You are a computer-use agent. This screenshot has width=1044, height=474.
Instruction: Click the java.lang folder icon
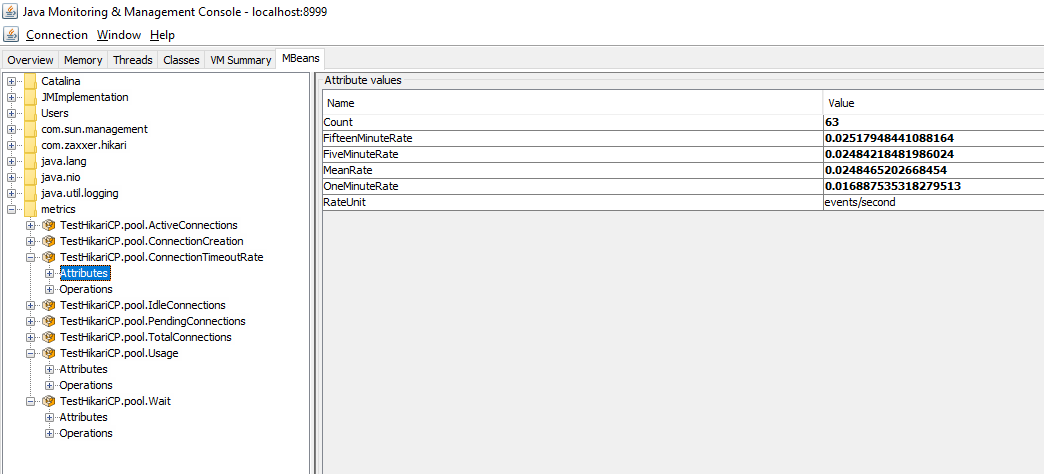click(31, 161)
